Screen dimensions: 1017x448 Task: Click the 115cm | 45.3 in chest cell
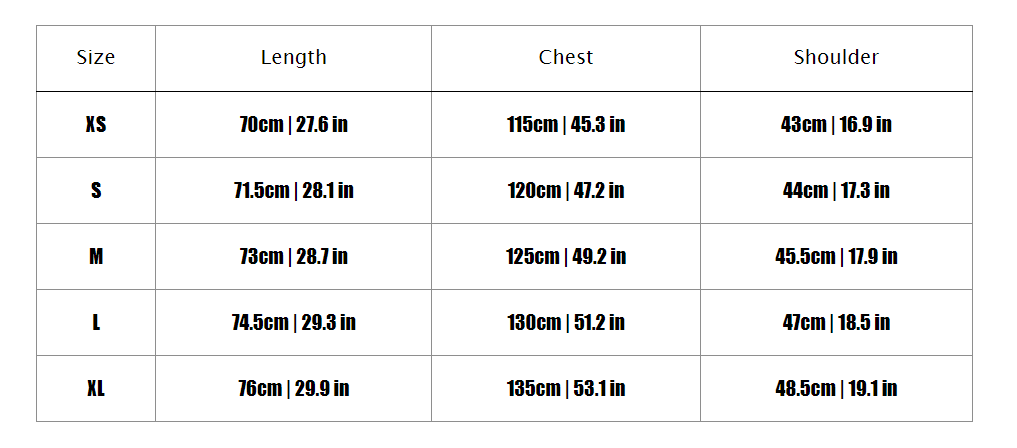tap(566, 125)
